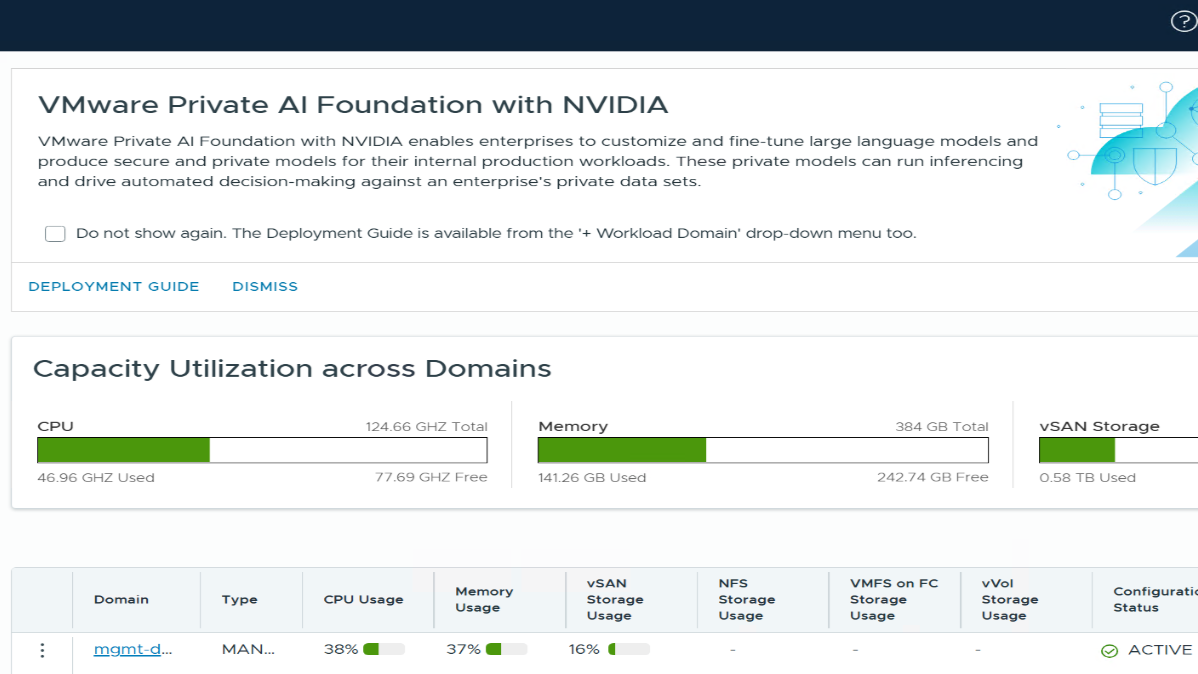
Task: Open the help icon in header
Action: (x=1183, y=22)
